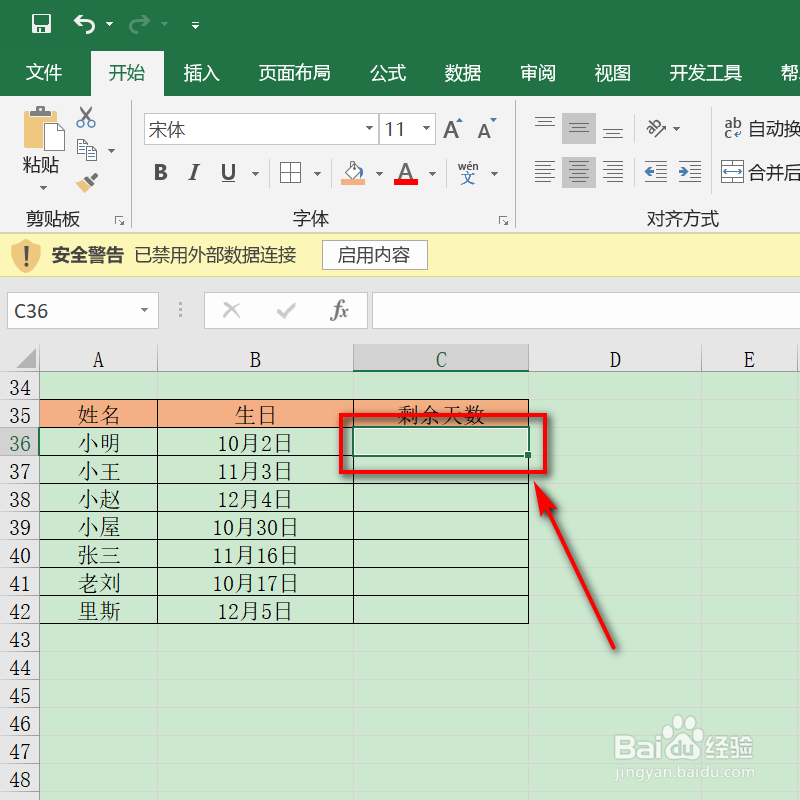Click the Center alignment icon
The height and width of the screenshot is (800, 800).
[579, 172]
